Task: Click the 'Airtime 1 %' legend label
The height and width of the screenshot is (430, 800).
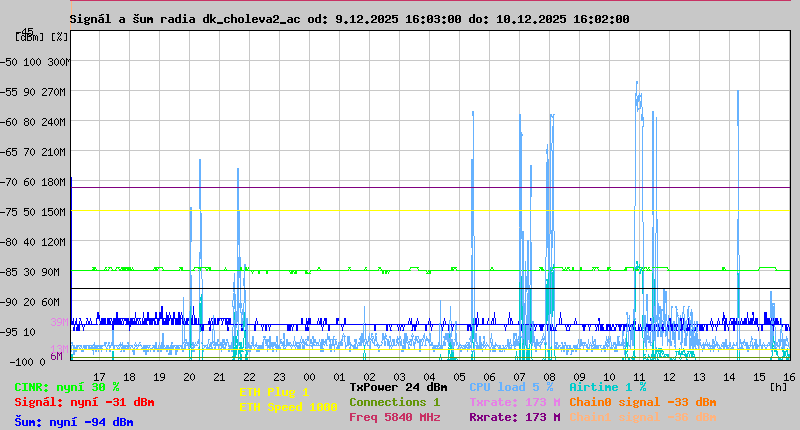Action: (x=608, y=387)
